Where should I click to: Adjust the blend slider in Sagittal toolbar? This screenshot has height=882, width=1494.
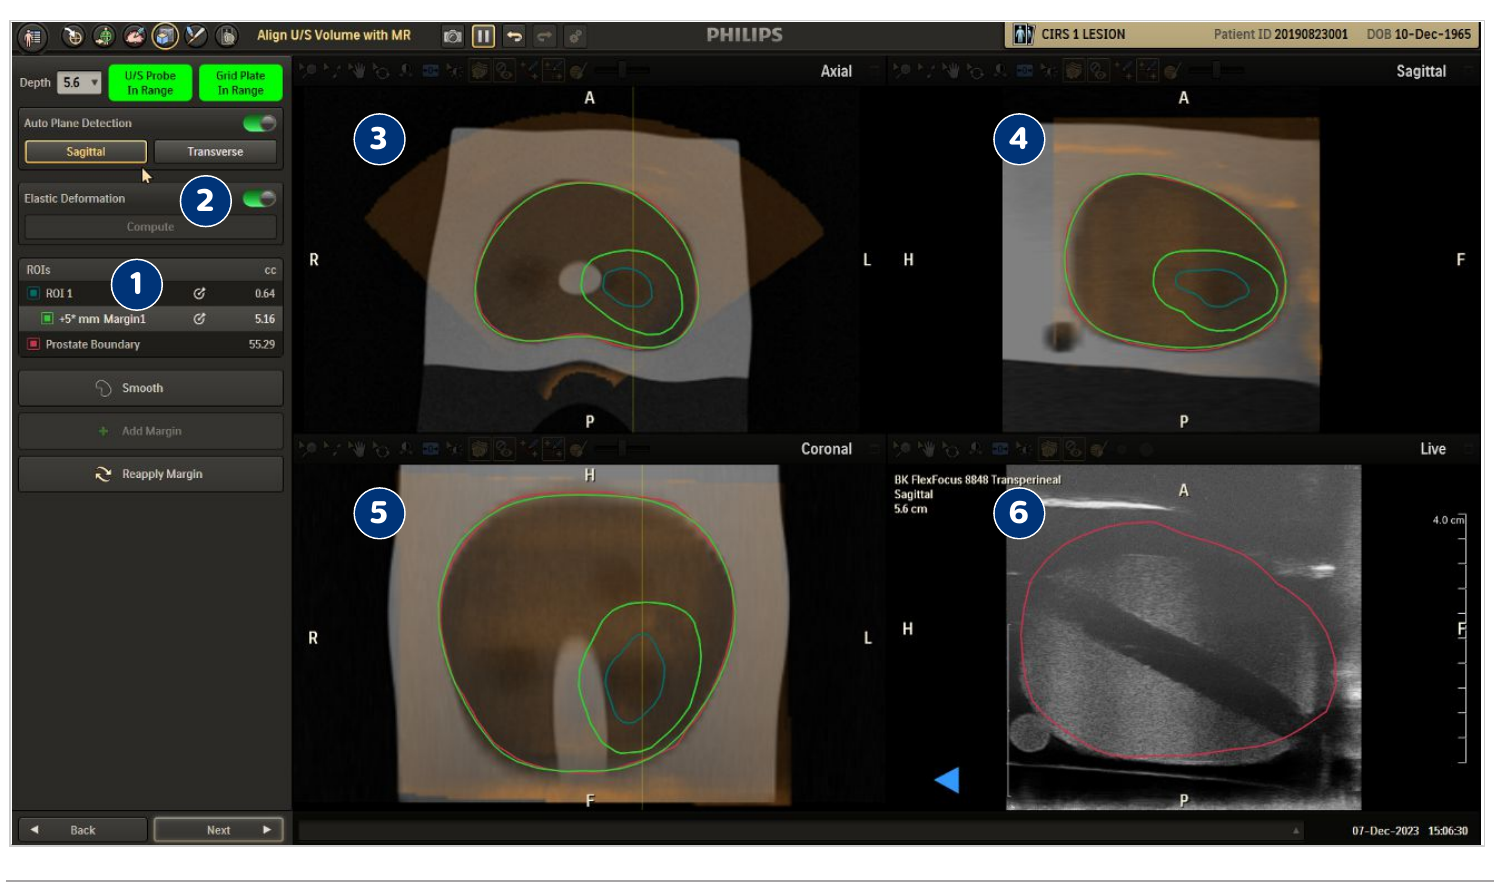click(x=1217, y=70)
